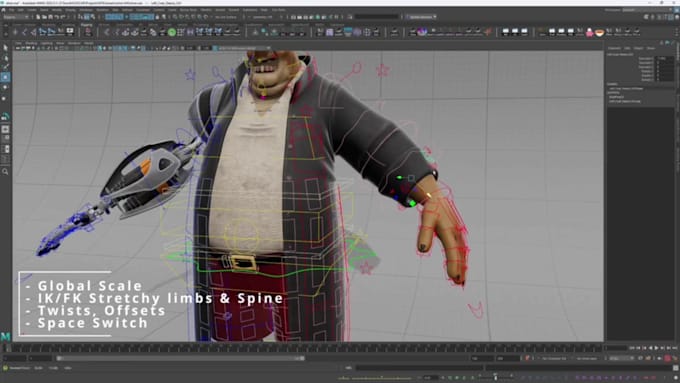
Task: Open the Rigging menu set dropdown
Action: [x=16, y=17]
